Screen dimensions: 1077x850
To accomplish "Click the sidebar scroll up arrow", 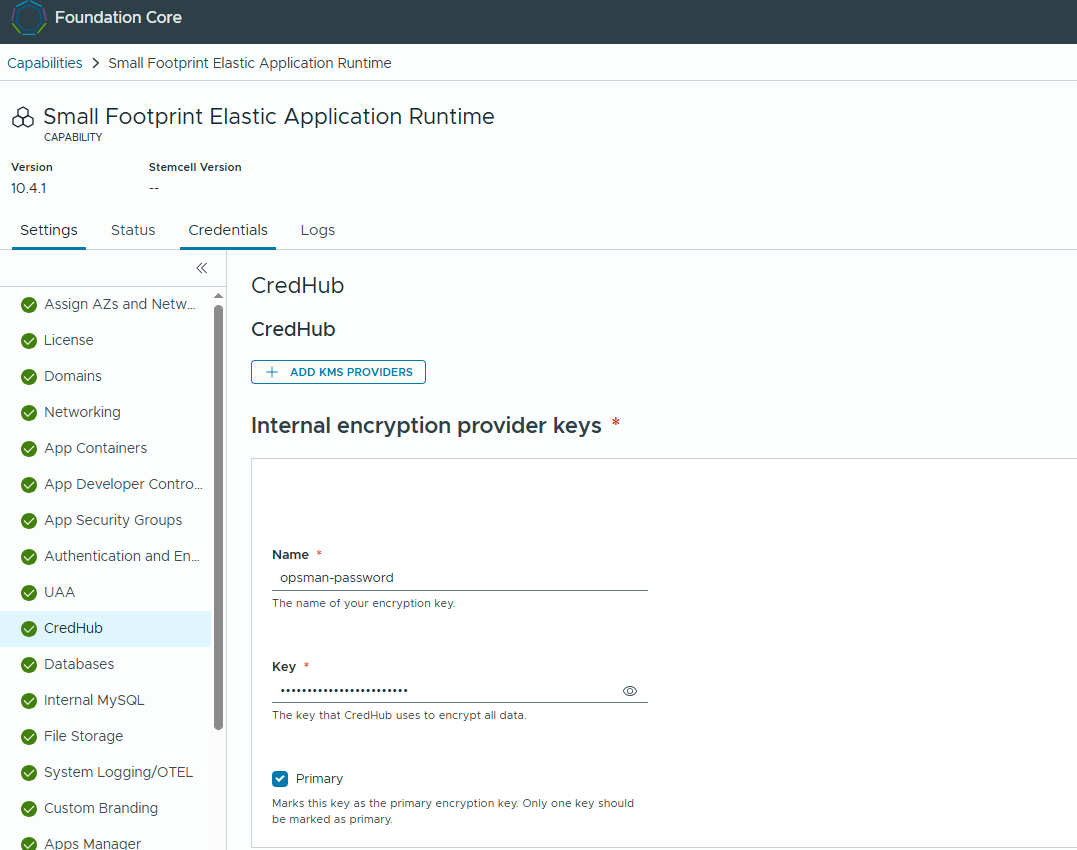I will (218, 296).
